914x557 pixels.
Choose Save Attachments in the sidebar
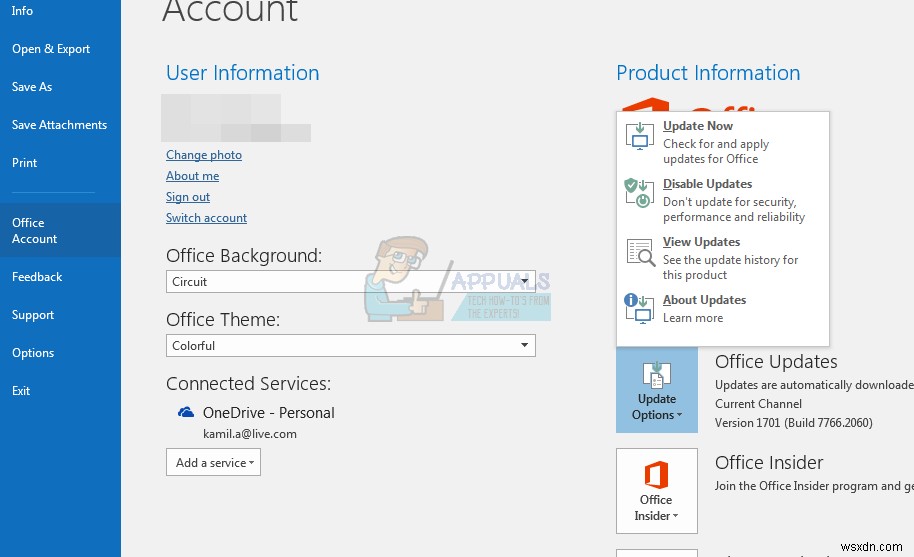(x=60, y=125)
